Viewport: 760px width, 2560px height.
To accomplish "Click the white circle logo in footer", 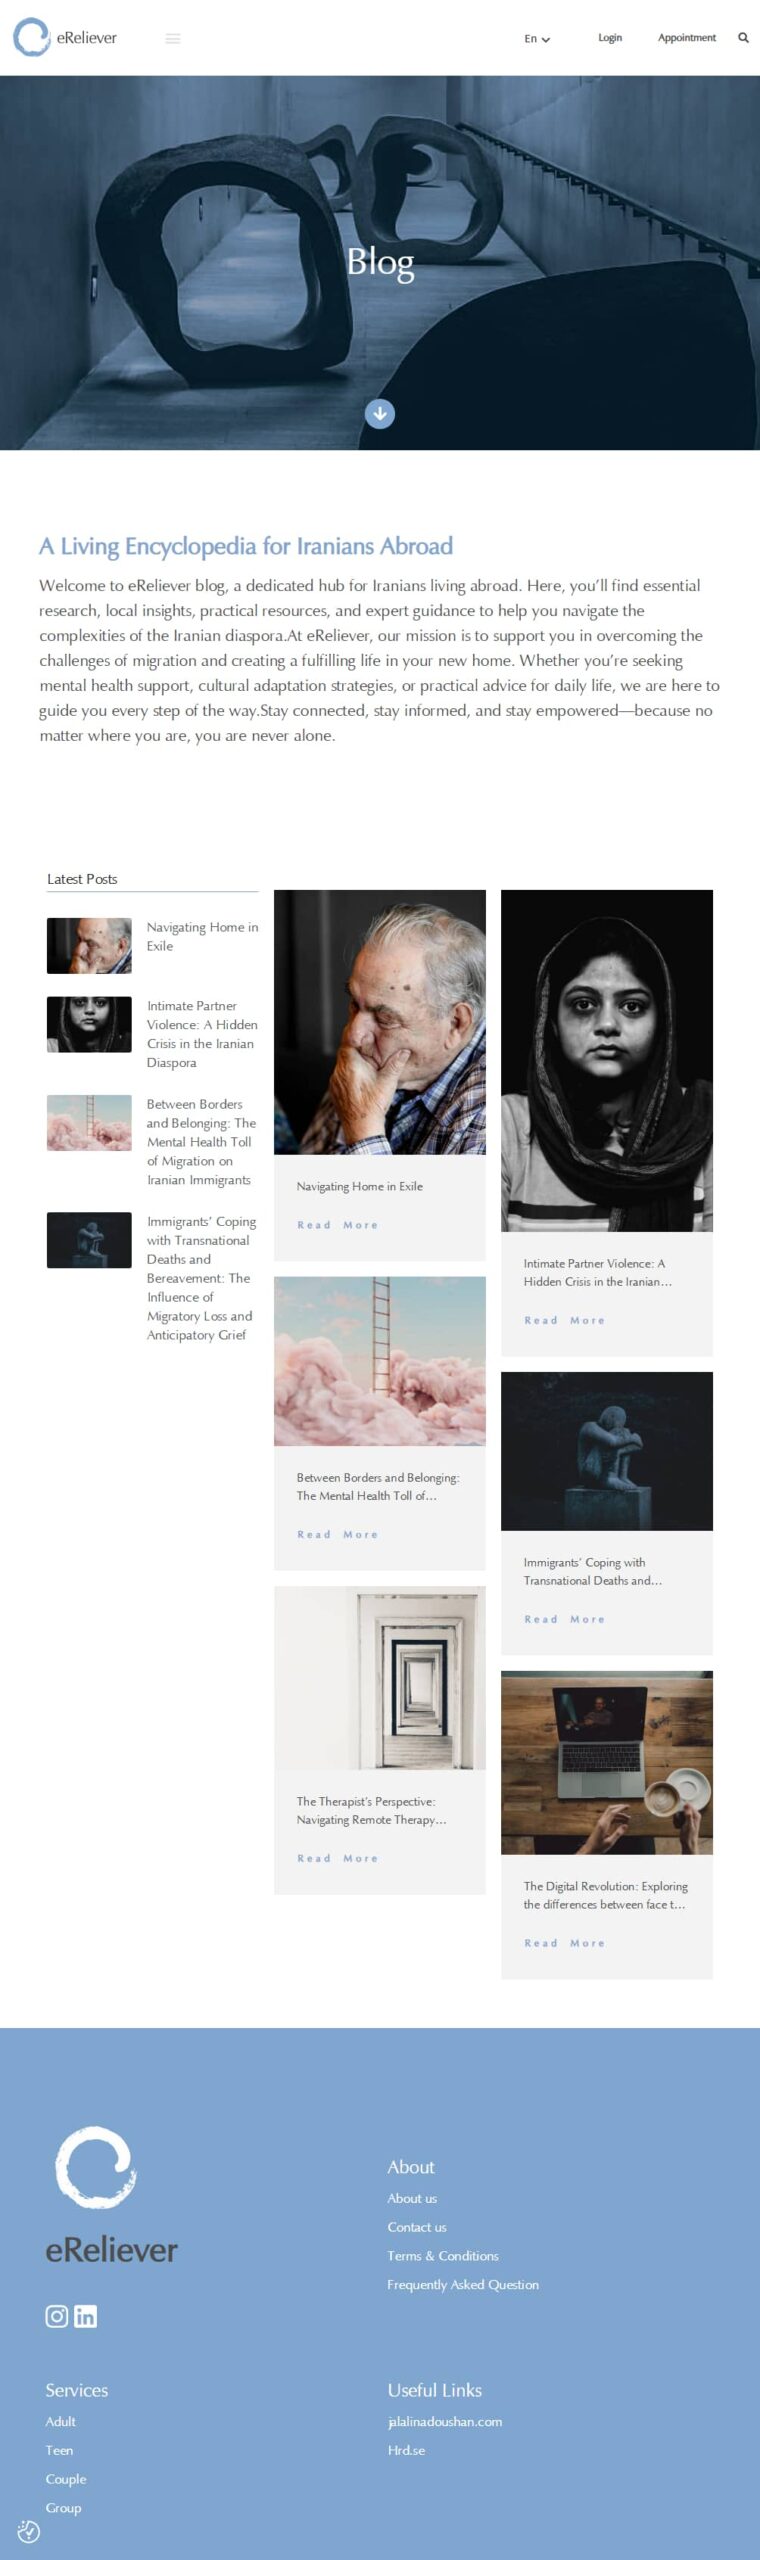I will tap(96, 2167).
